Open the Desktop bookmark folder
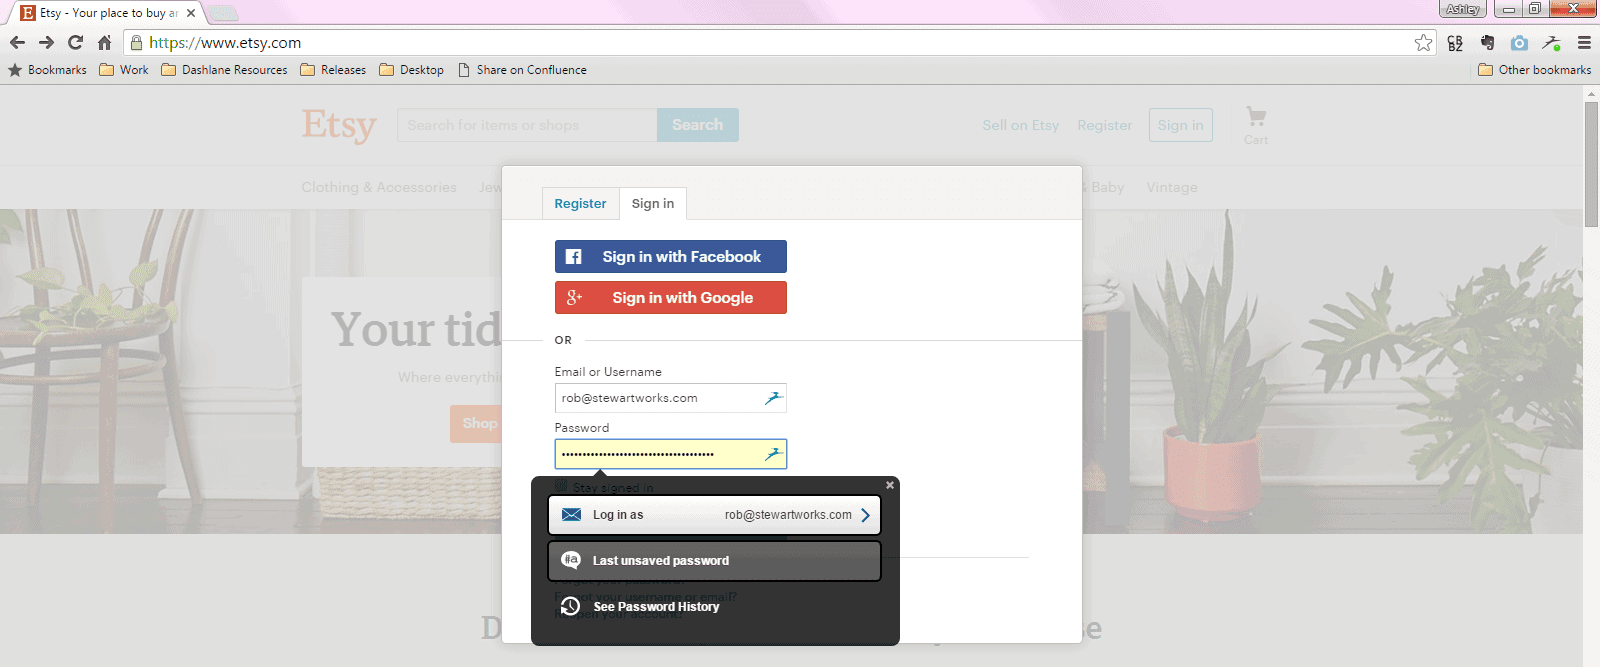The width and height of the screenshot is (1600, 667). (x=411, y=70)
